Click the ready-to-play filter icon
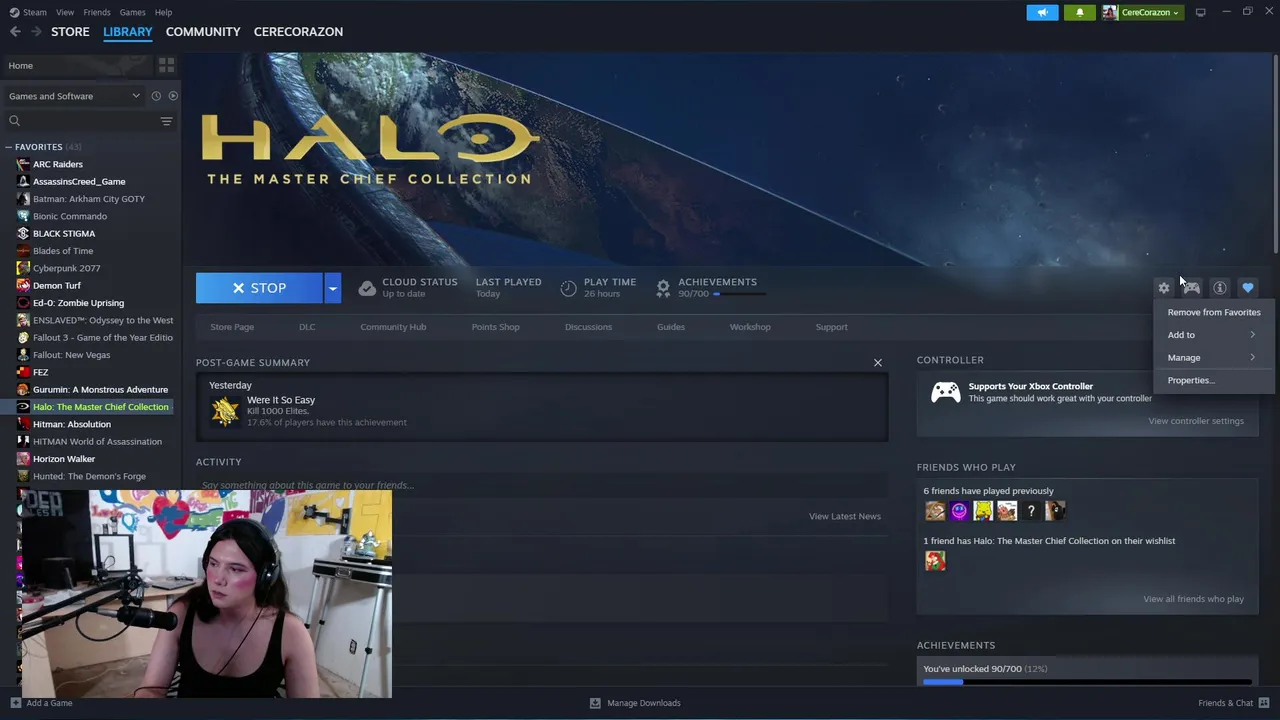The width and height of the screenshot is (1280, 720). pos(173,96)
